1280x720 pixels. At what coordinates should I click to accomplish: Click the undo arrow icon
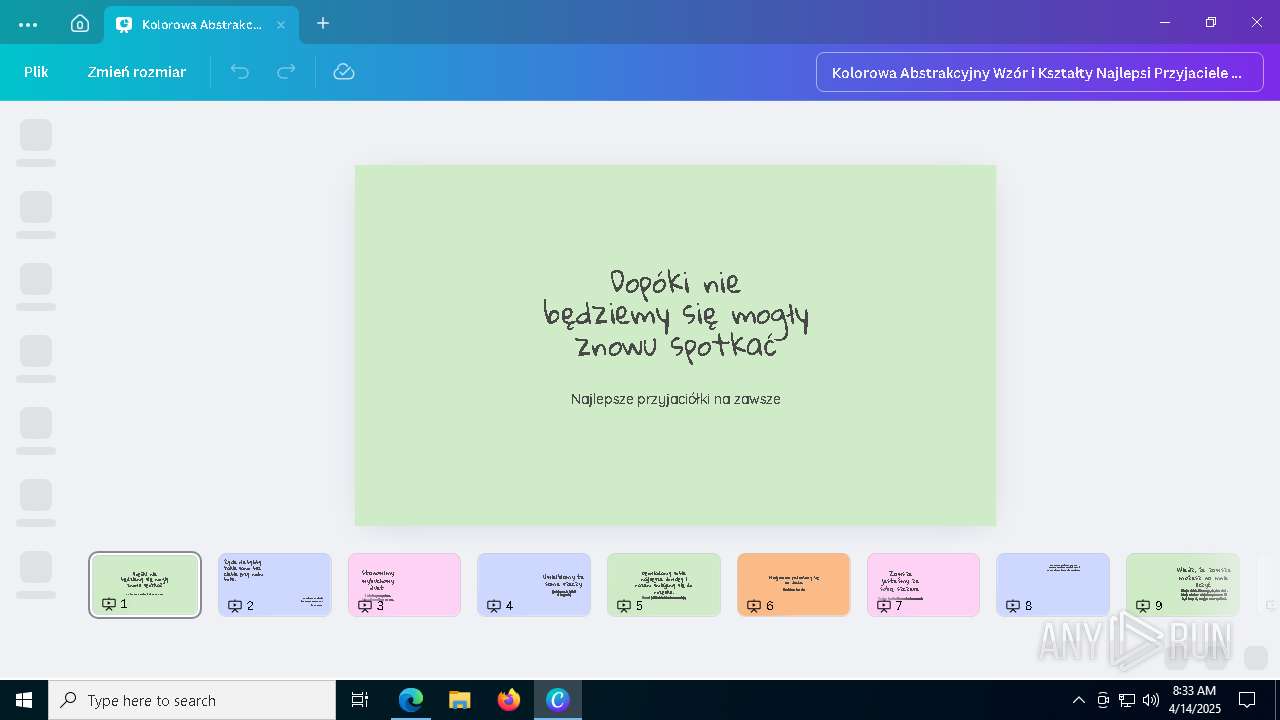tap(240, 71)
